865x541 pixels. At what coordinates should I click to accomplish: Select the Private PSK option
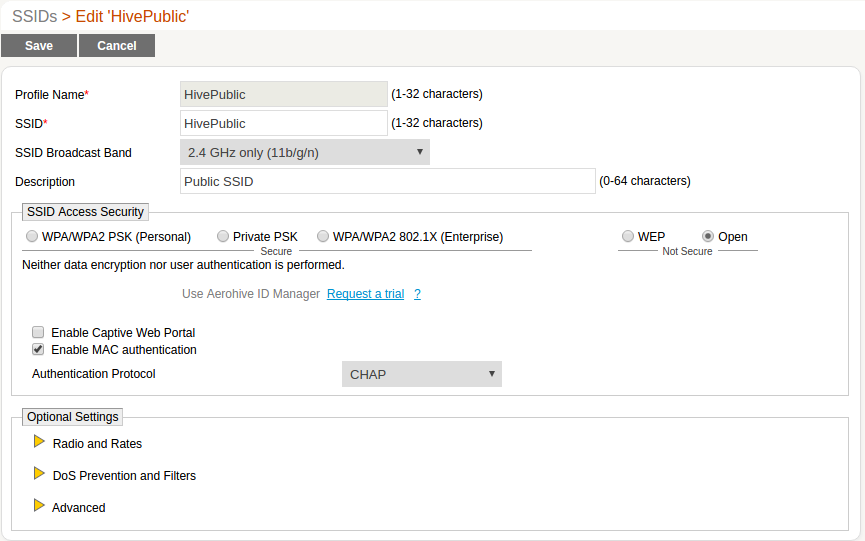click(x=224, y=237)
